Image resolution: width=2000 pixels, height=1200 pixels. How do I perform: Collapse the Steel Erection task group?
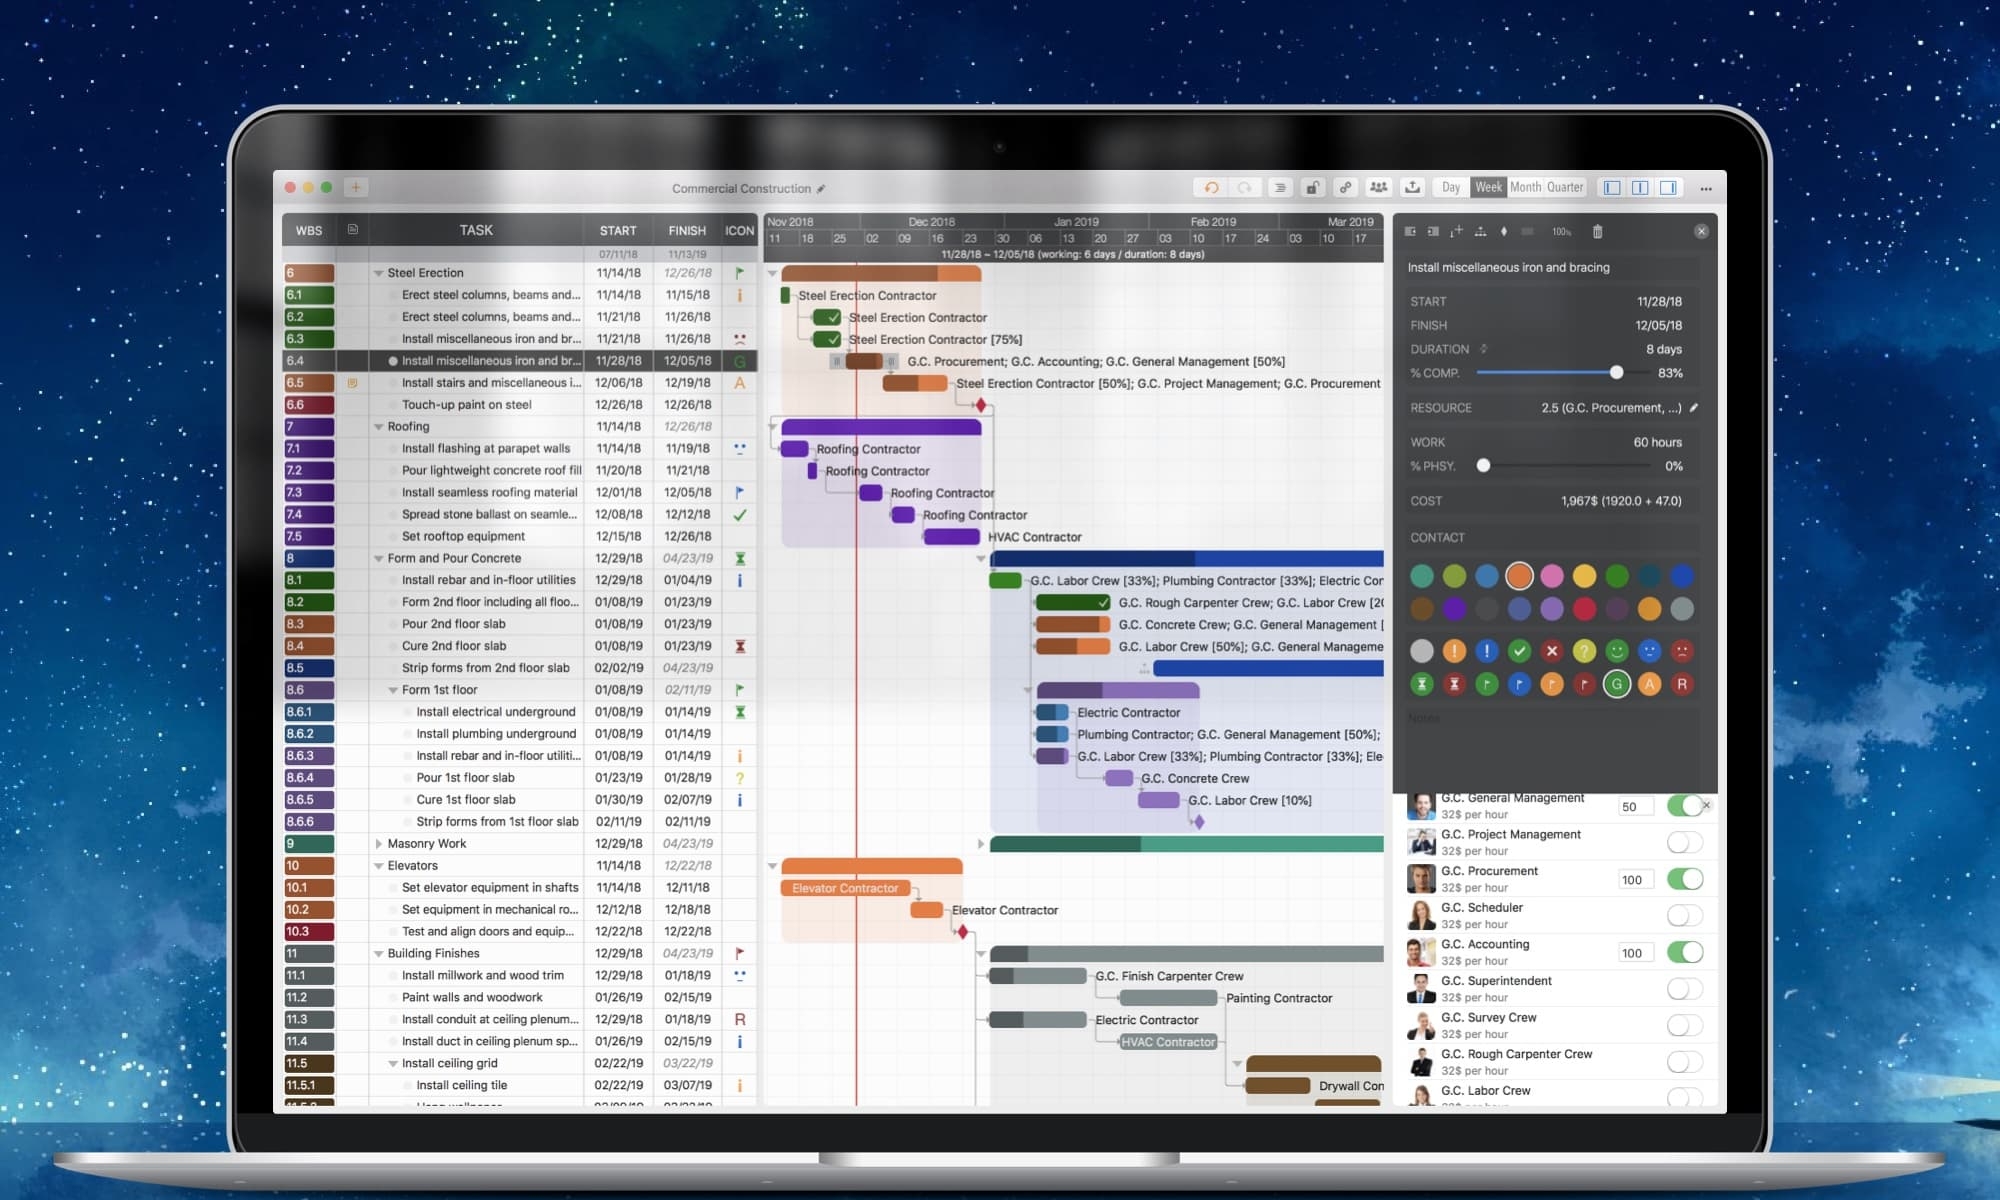point(378,272)
